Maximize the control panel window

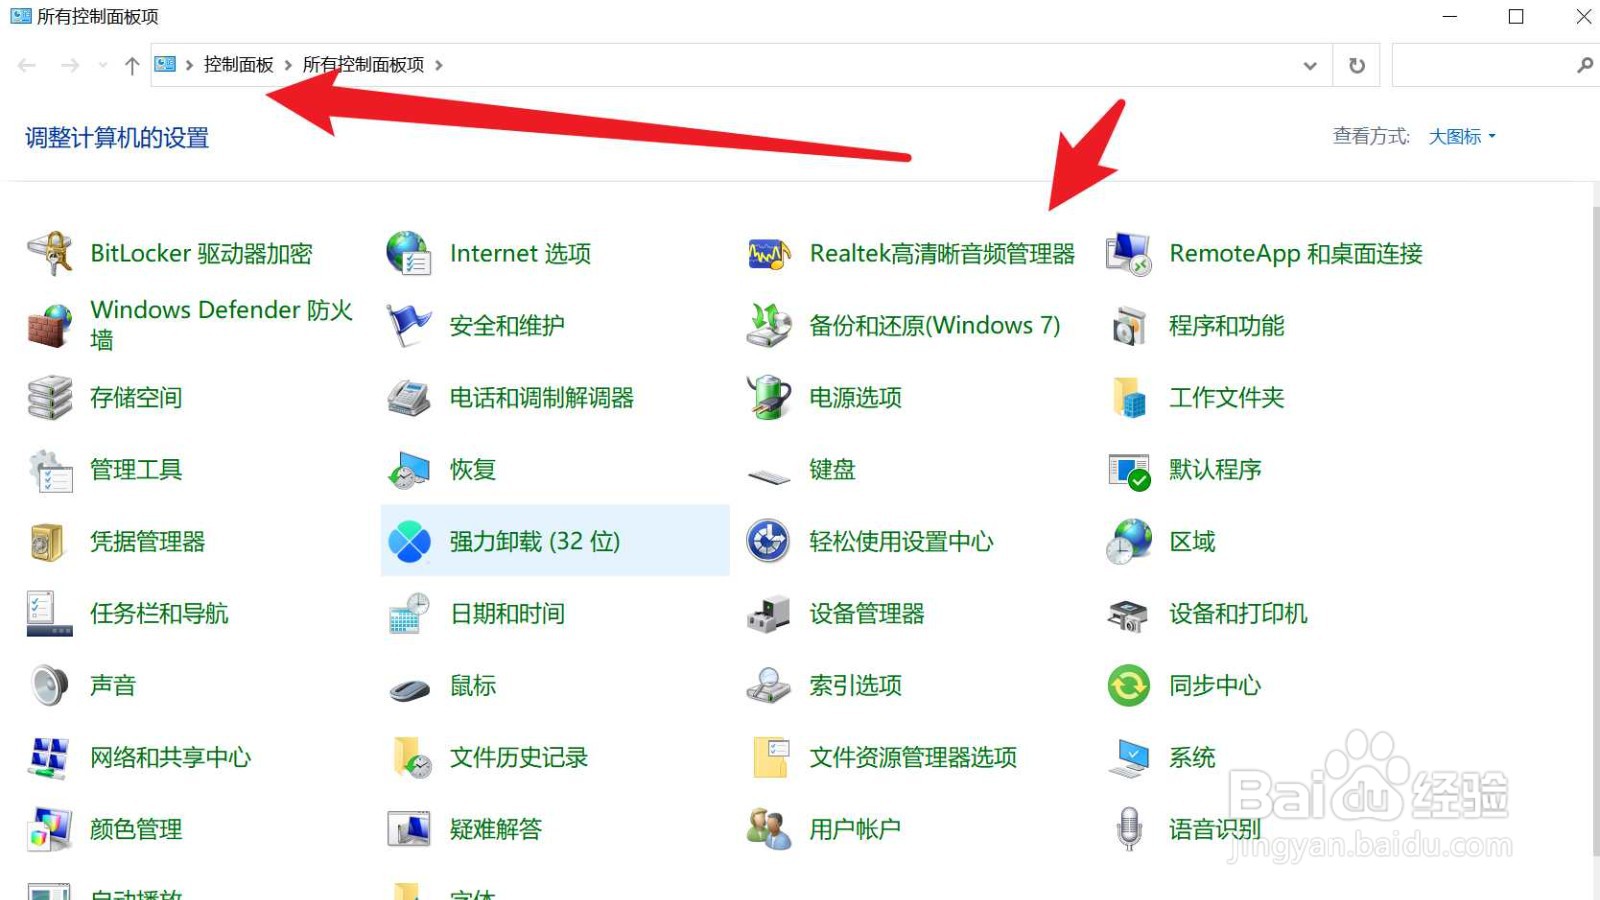[x=1516, y=16]
